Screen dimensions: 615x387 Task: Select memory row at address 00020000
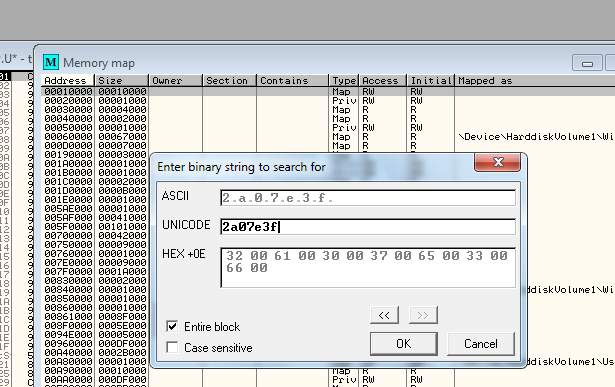coord(328,100)
